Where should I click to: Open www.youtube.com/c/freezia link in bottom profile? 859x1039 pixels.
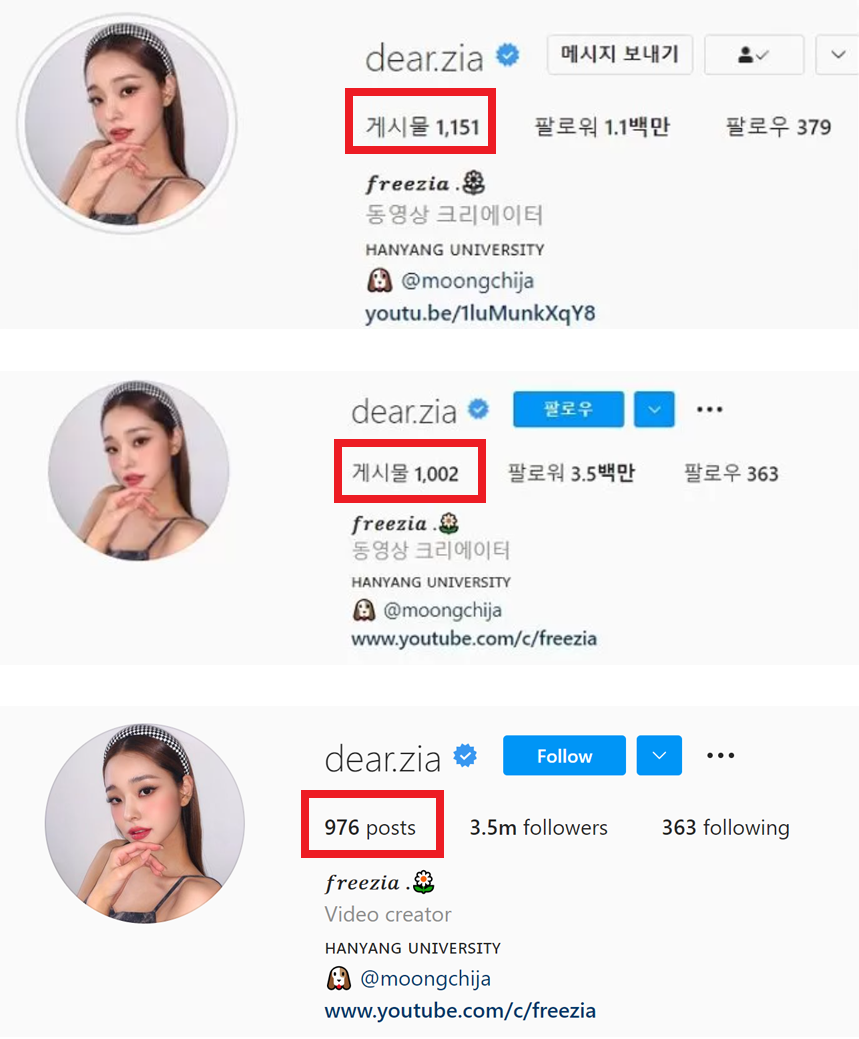tap(460, 1011)
